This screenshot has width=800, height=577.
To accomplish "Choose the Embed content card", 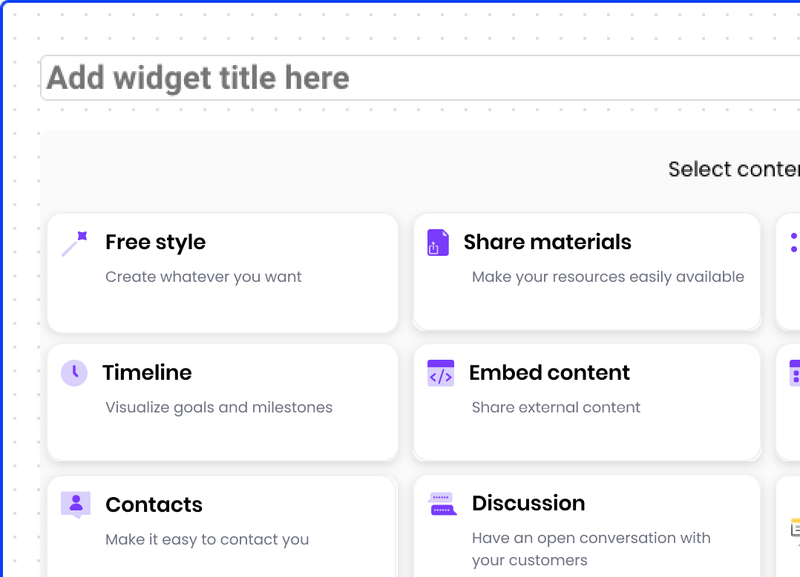I will [x=586, y=402].
